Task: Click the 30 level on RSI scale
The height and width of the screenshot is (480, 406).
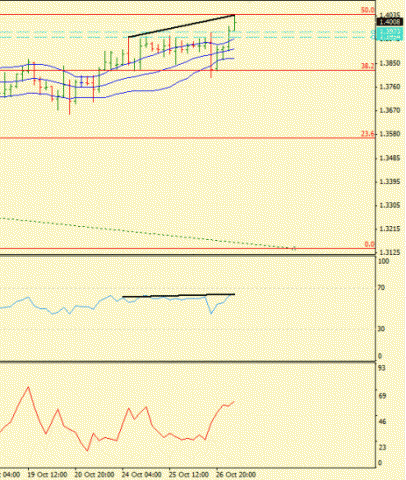Action: pos(382,329)
